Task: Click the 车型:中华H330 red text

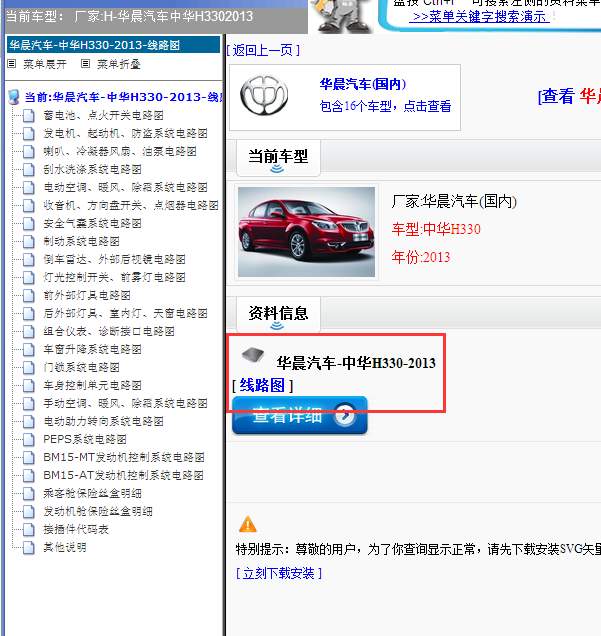Action: tap(436, 229)
